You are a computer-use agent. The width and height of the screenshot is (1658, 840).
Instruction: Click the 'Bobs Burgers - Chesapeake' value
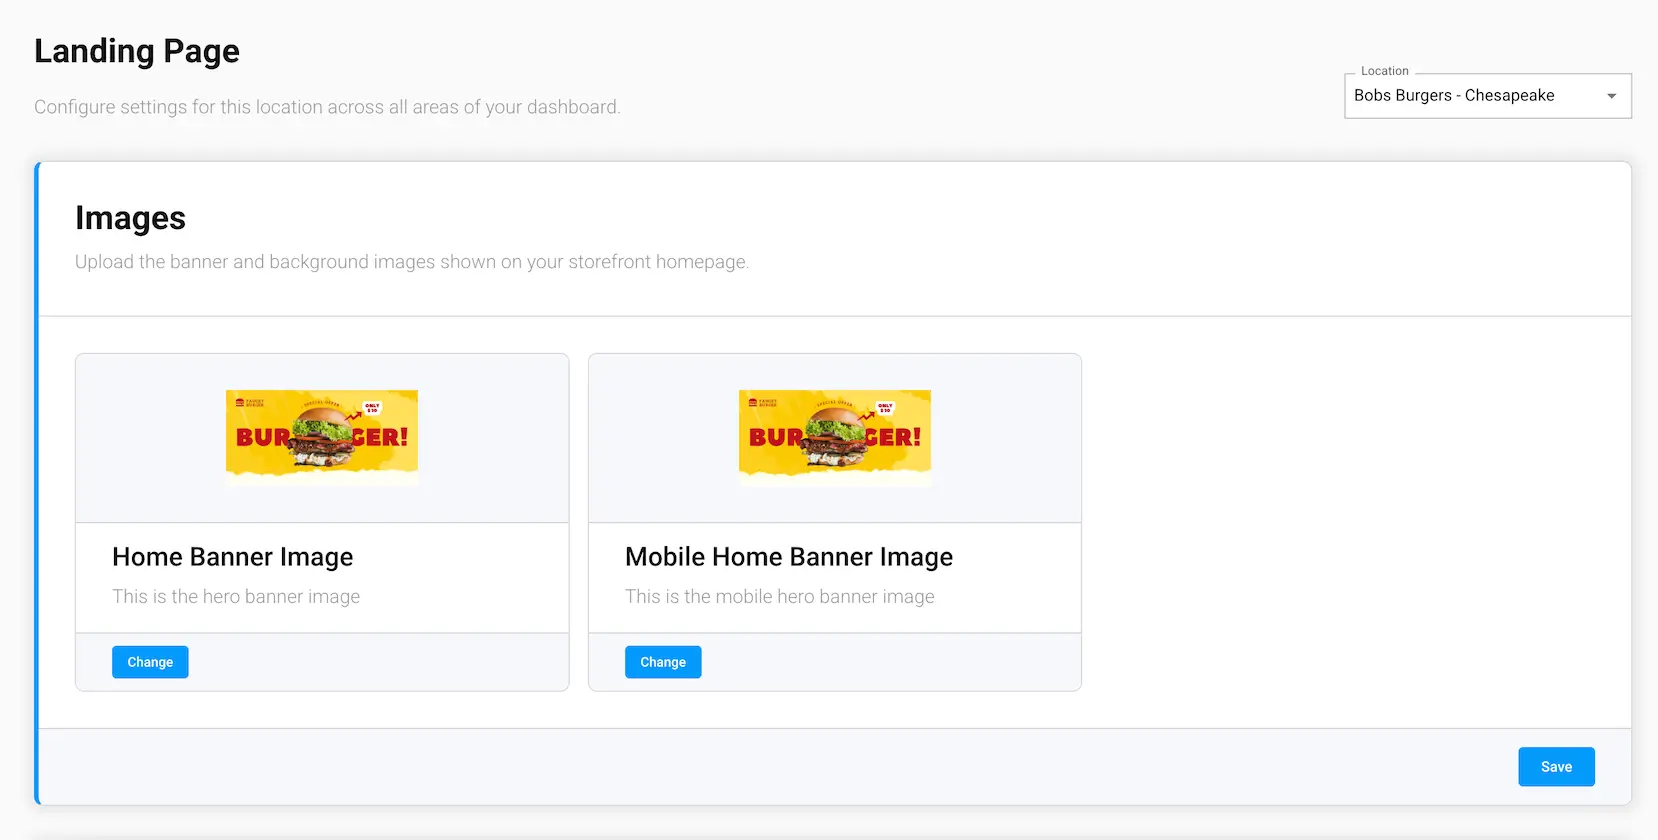pos(1454,96)
